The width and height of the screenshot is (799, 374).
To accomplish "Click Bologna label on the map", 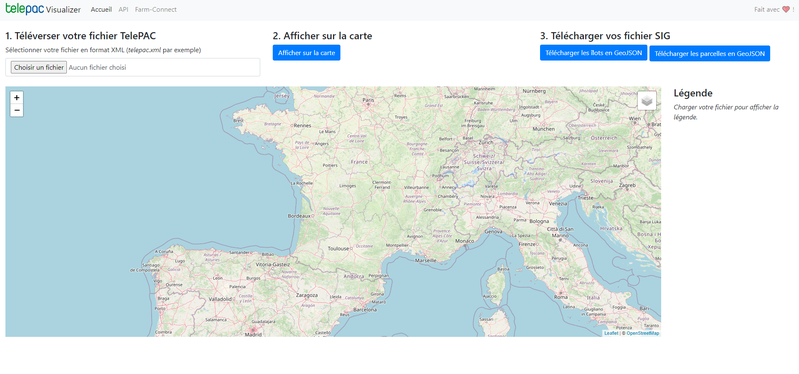I will 539,222.
